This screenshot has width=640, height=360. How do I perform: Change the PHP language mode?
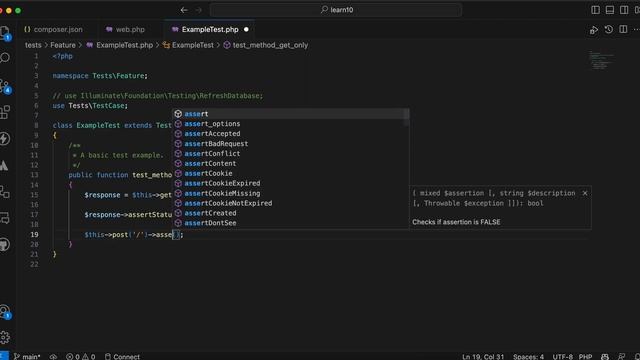pos(585,356)
